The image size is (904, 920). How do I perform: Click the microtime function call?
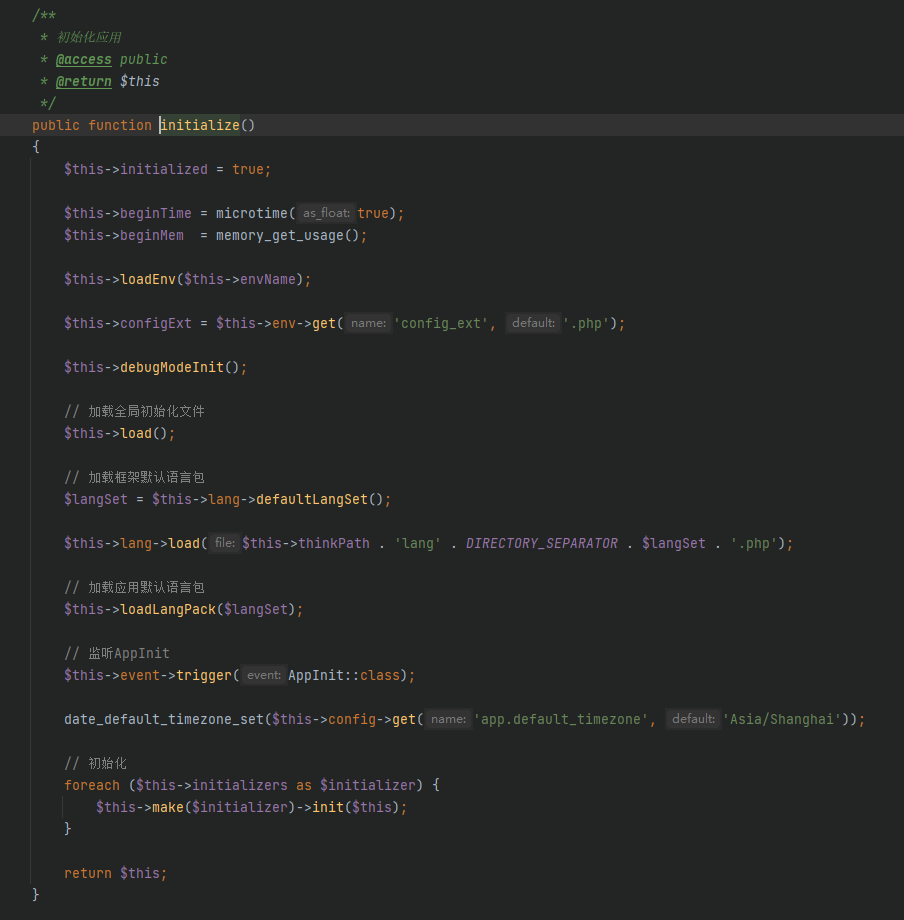click(x=252, y=213)
